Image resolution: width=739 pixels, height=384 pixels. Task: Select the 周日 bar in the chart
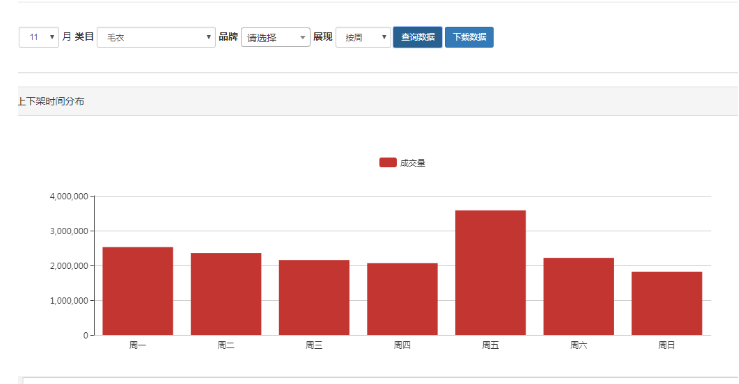pos(666,303)
